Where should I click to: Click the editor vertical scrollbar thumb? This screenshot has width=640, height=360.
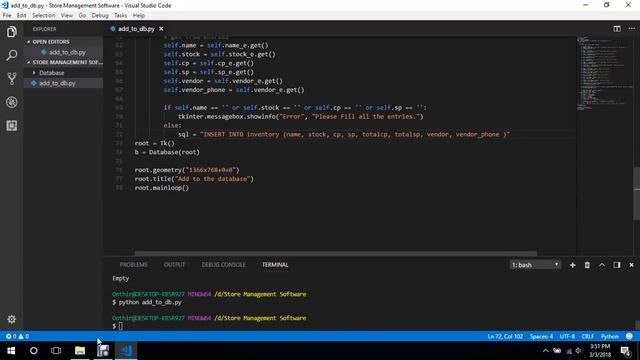tap(636, 194)
